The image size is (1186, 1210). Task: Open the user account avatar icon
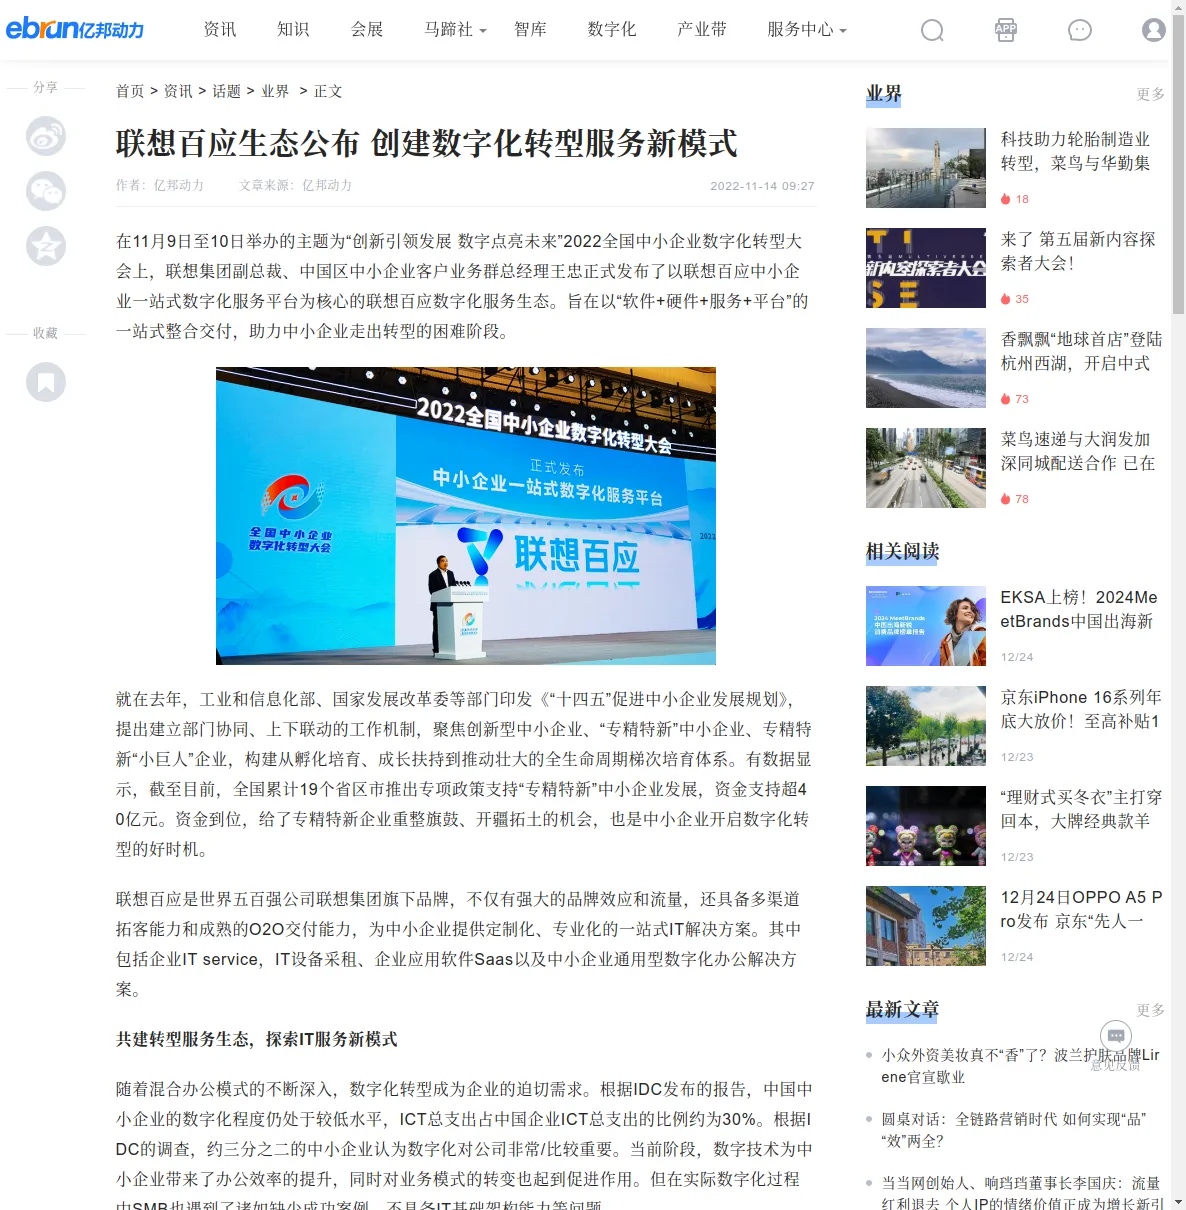1154,30
